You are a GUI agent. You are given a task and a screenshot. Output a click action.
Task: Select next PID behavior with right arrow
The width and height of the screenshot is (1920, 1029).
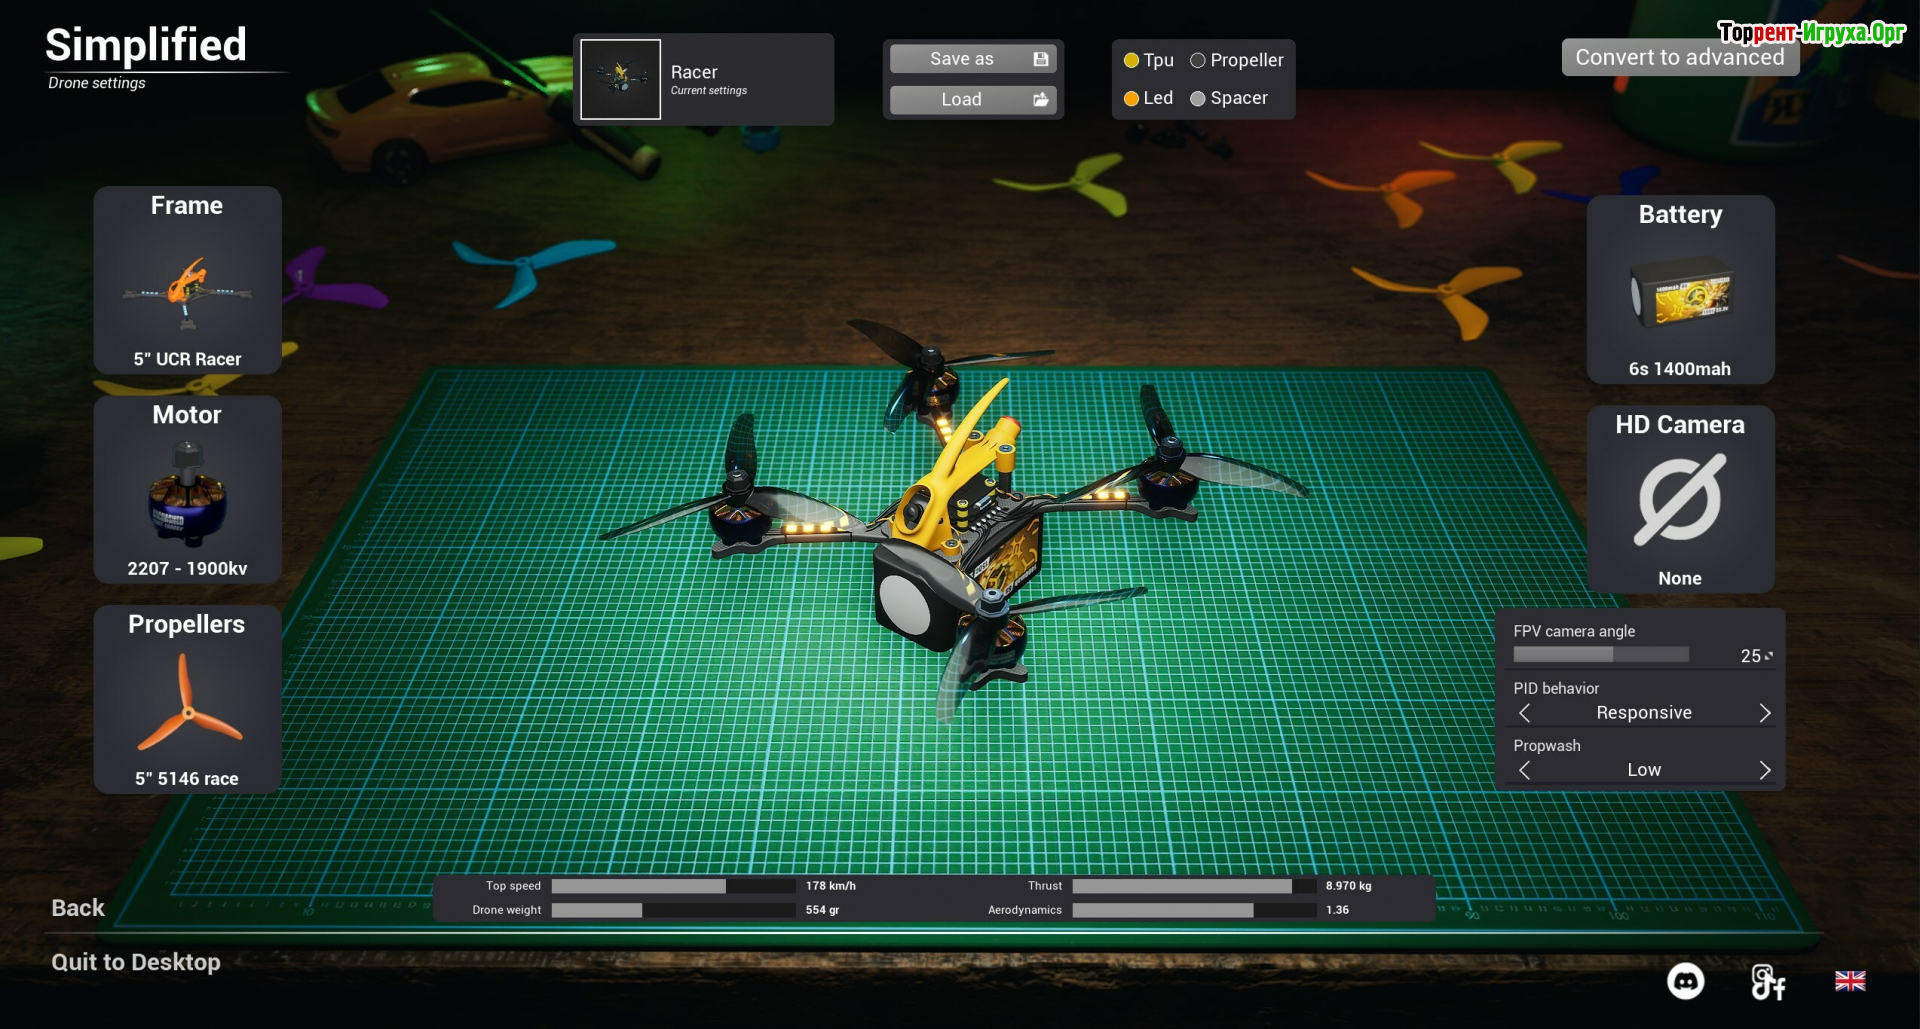point(1764,713)
